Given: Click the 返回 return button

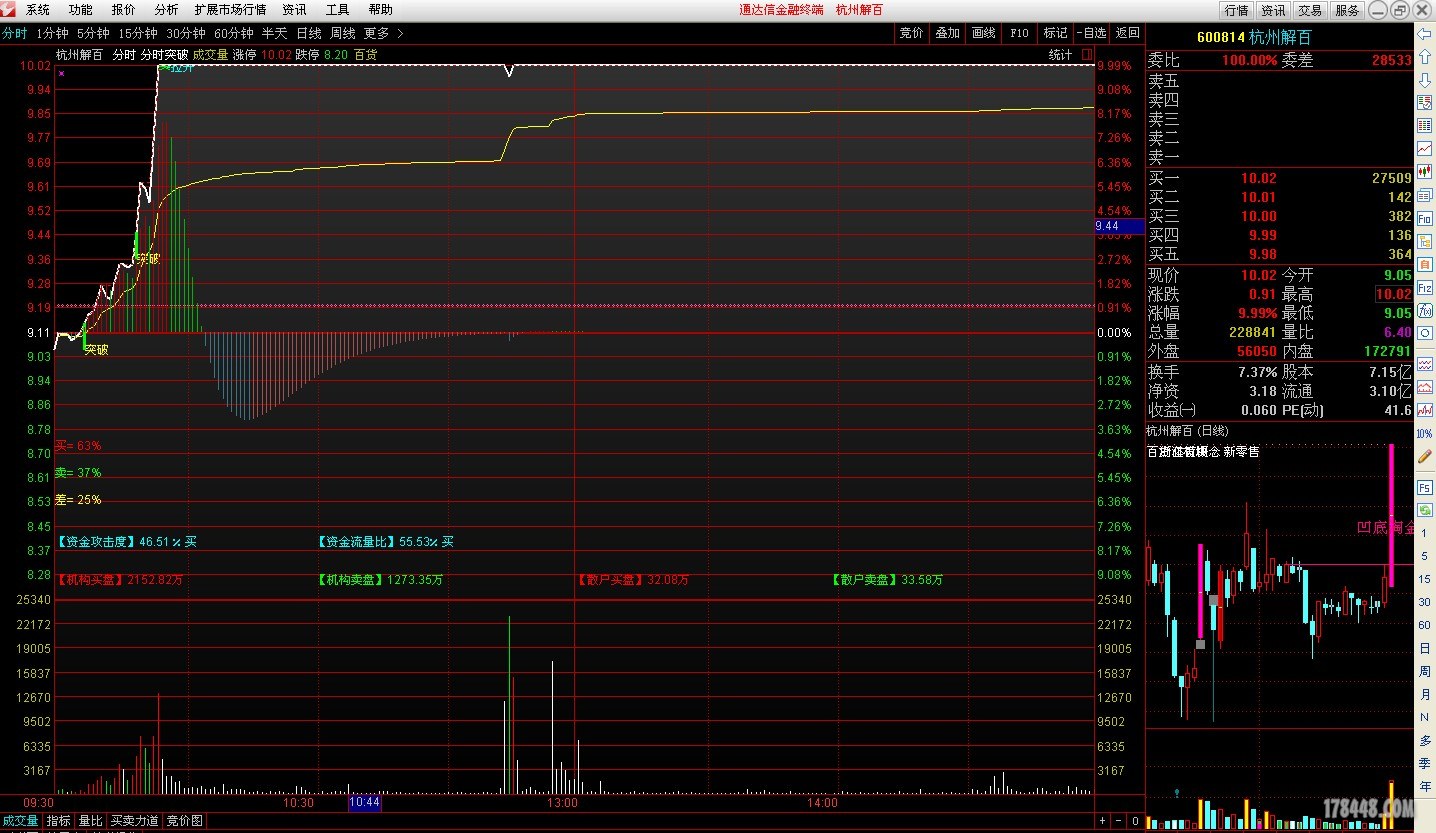Looking at the screenshot, I should [x=1127, y=33].
